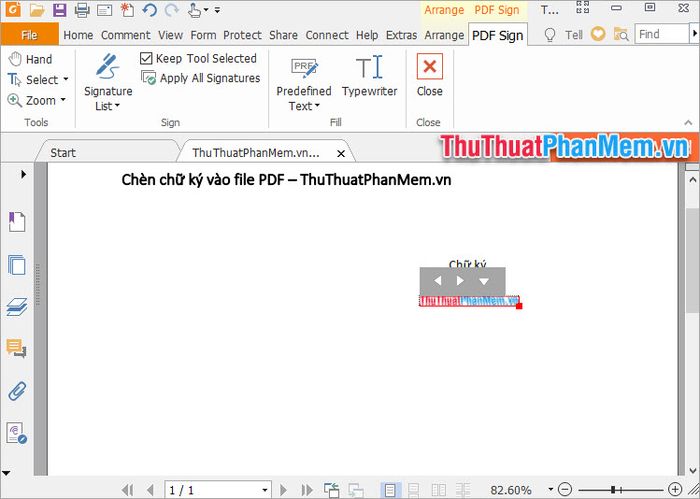
Task: Open signature options down arrow
Action: tap(484, 281)
